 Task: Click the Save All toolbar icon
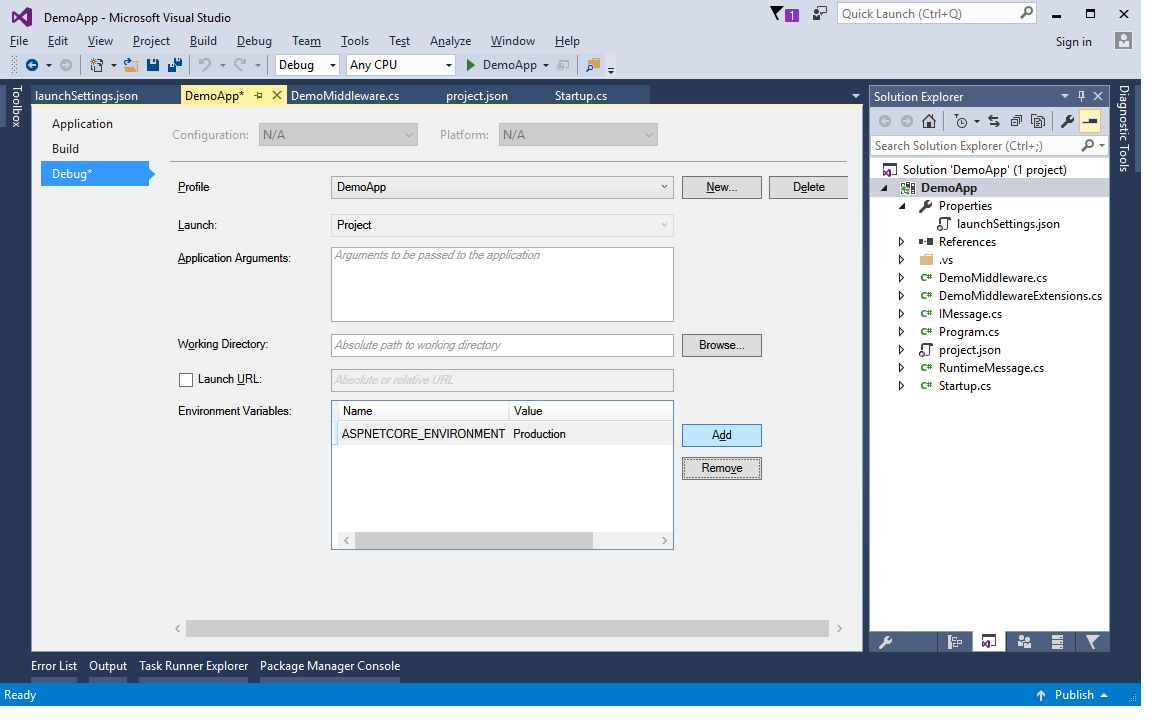point(175,65)
